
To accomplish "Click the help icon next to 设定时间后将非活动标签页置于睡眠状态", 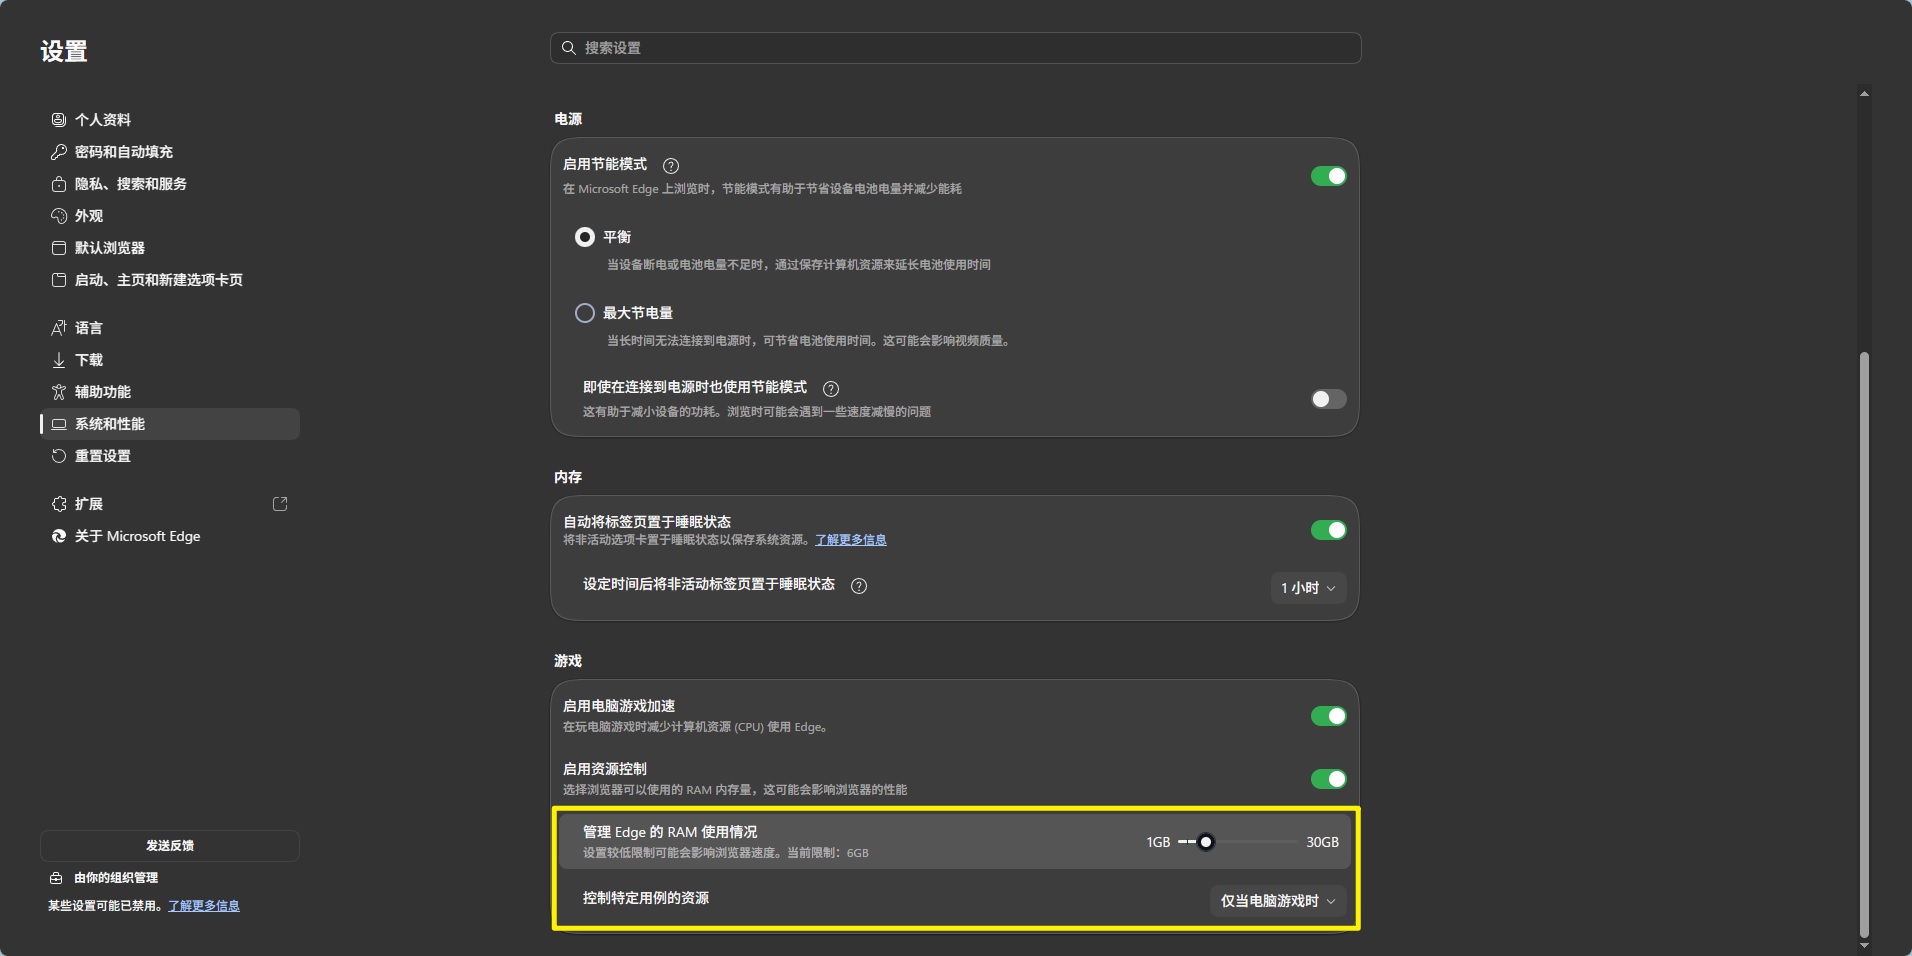I will click(859, 586).
